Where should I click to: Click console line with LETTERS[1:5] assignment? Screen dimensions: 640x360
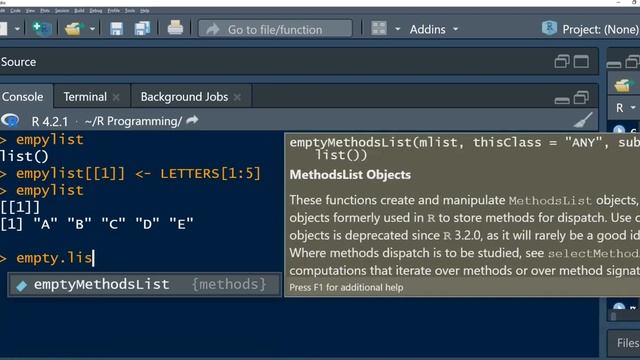(138, 174)
